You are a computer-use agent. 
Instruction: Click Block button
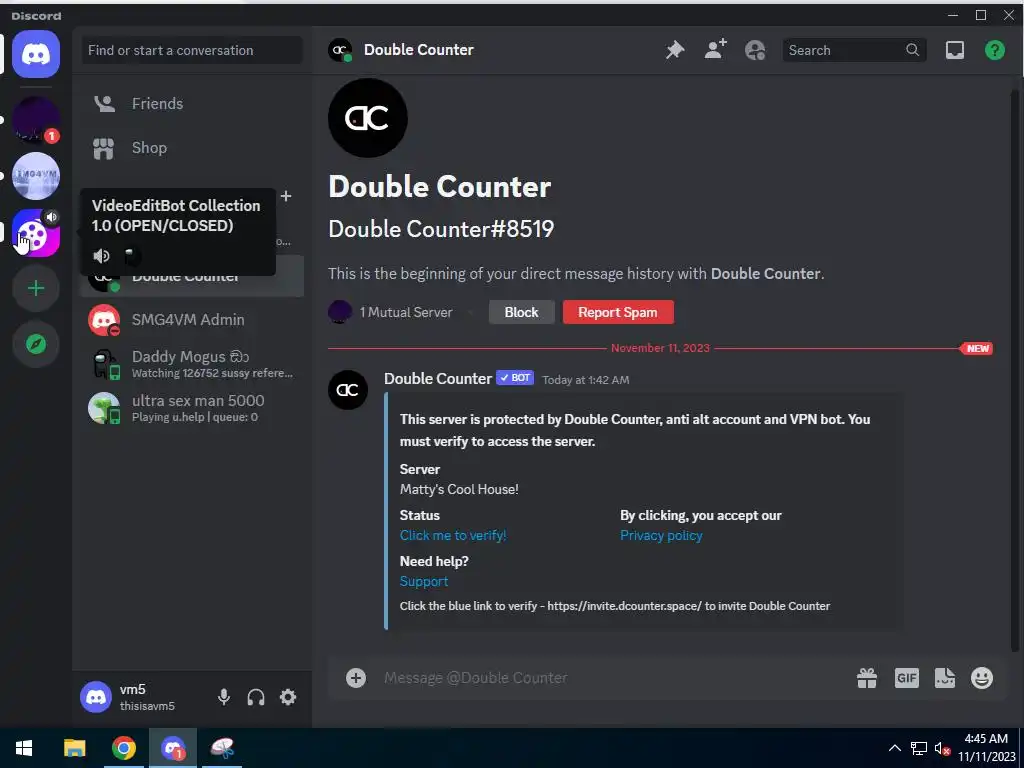click(521, 312)
